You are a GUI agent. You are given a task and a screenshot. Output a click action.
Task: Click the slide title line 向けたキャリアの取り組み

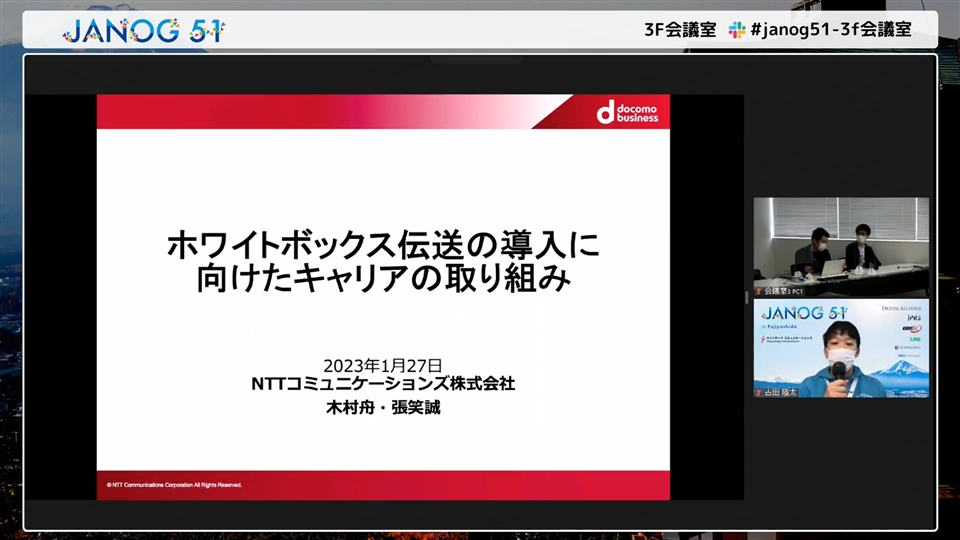click(x=383, y=278)
